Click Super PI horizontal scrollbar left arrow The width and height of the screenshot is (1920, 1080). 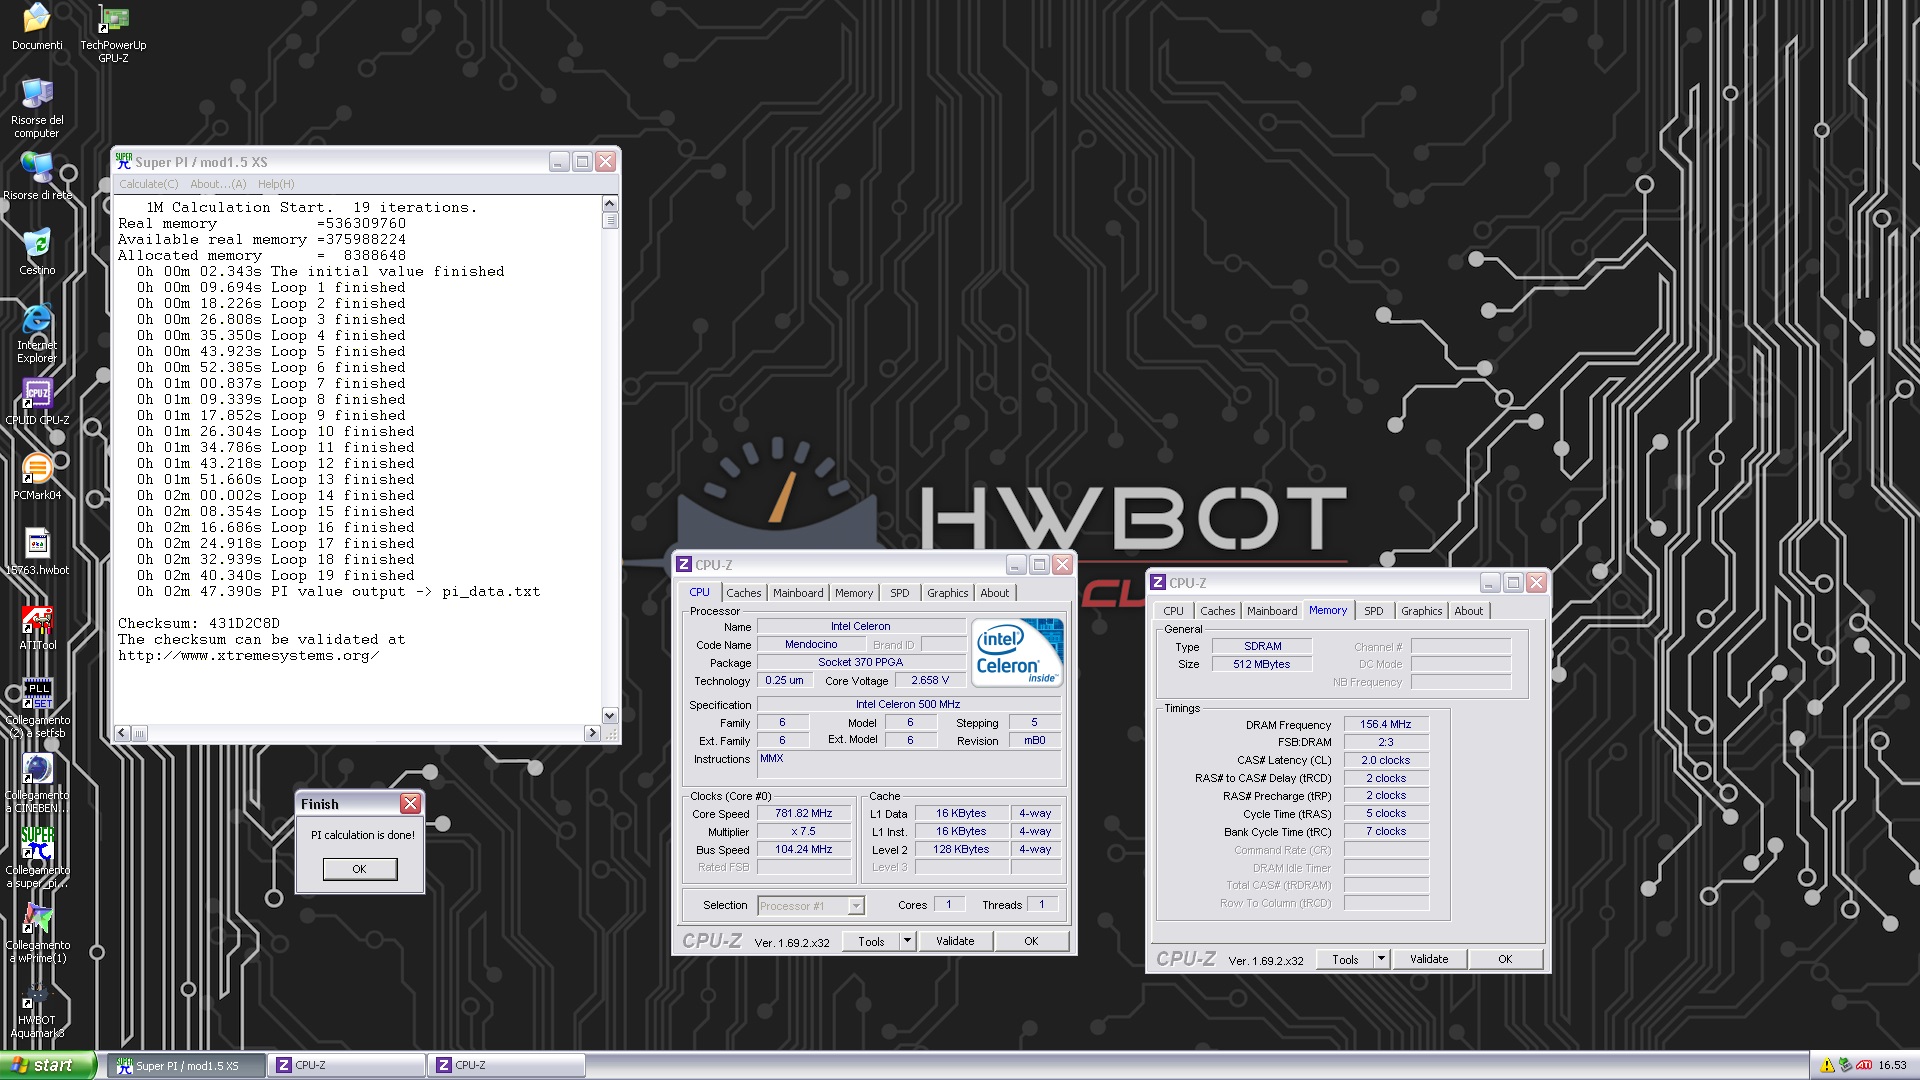tap(122, 733)
